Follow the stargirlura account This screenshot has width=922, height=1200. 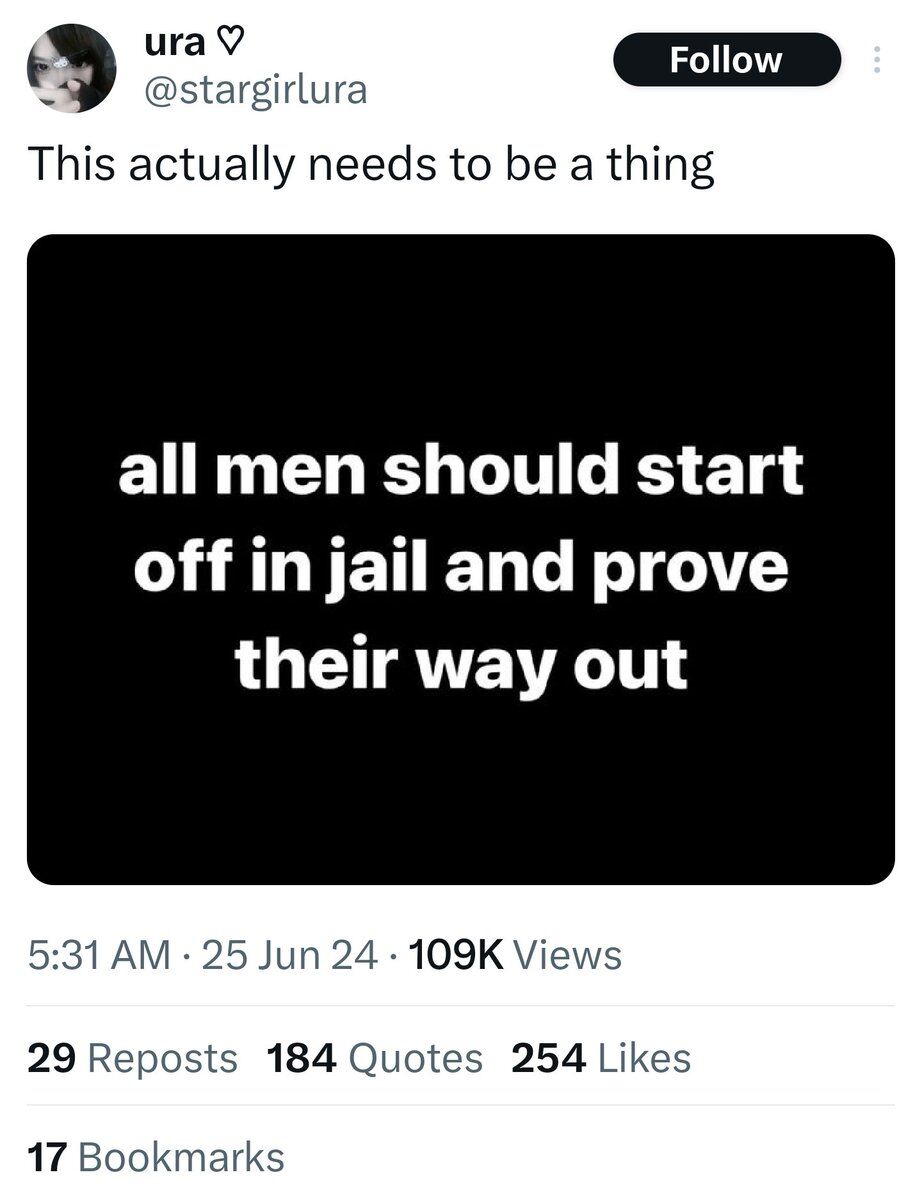(x=726, y=59)
